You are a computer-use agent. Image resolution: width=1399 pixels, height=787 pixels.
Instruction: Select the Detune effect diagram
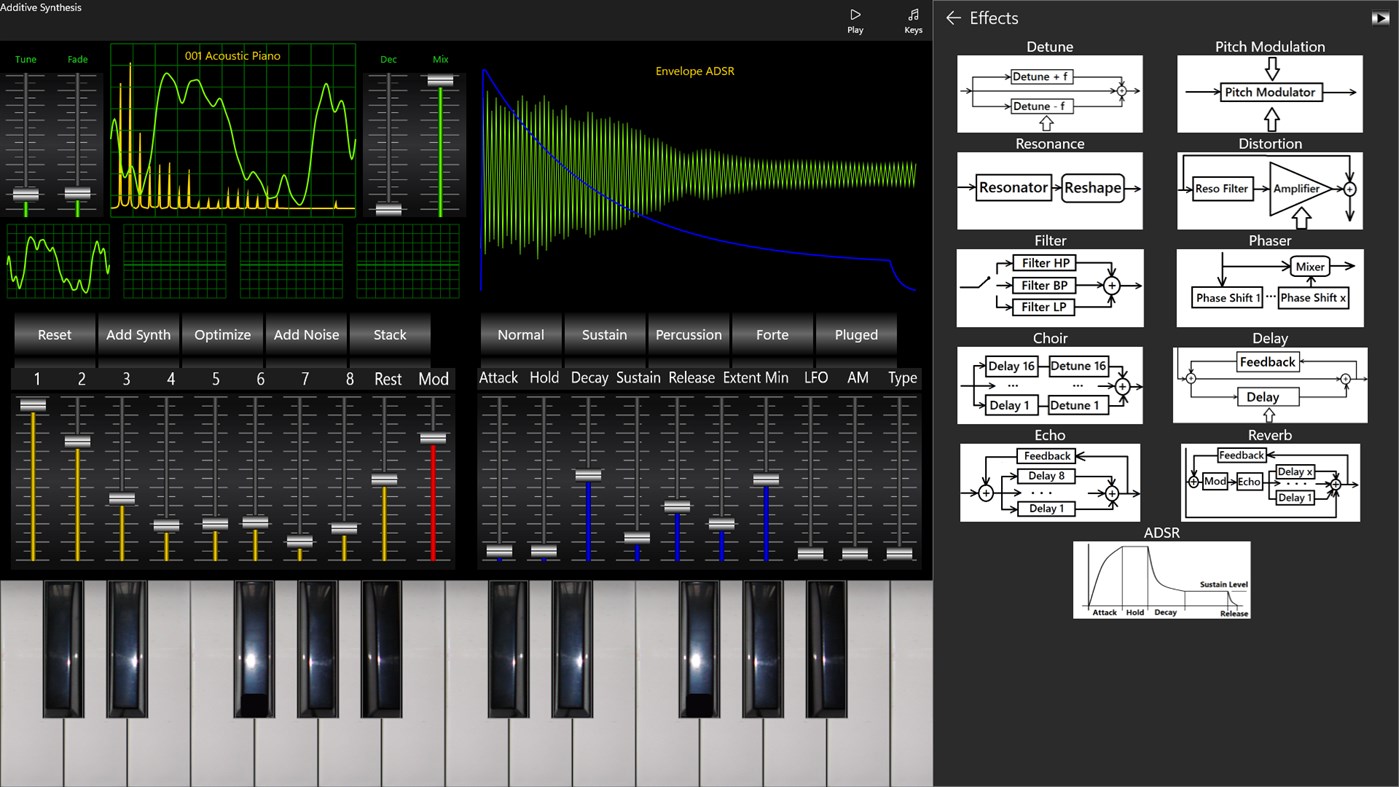(x=1049, y=94)
